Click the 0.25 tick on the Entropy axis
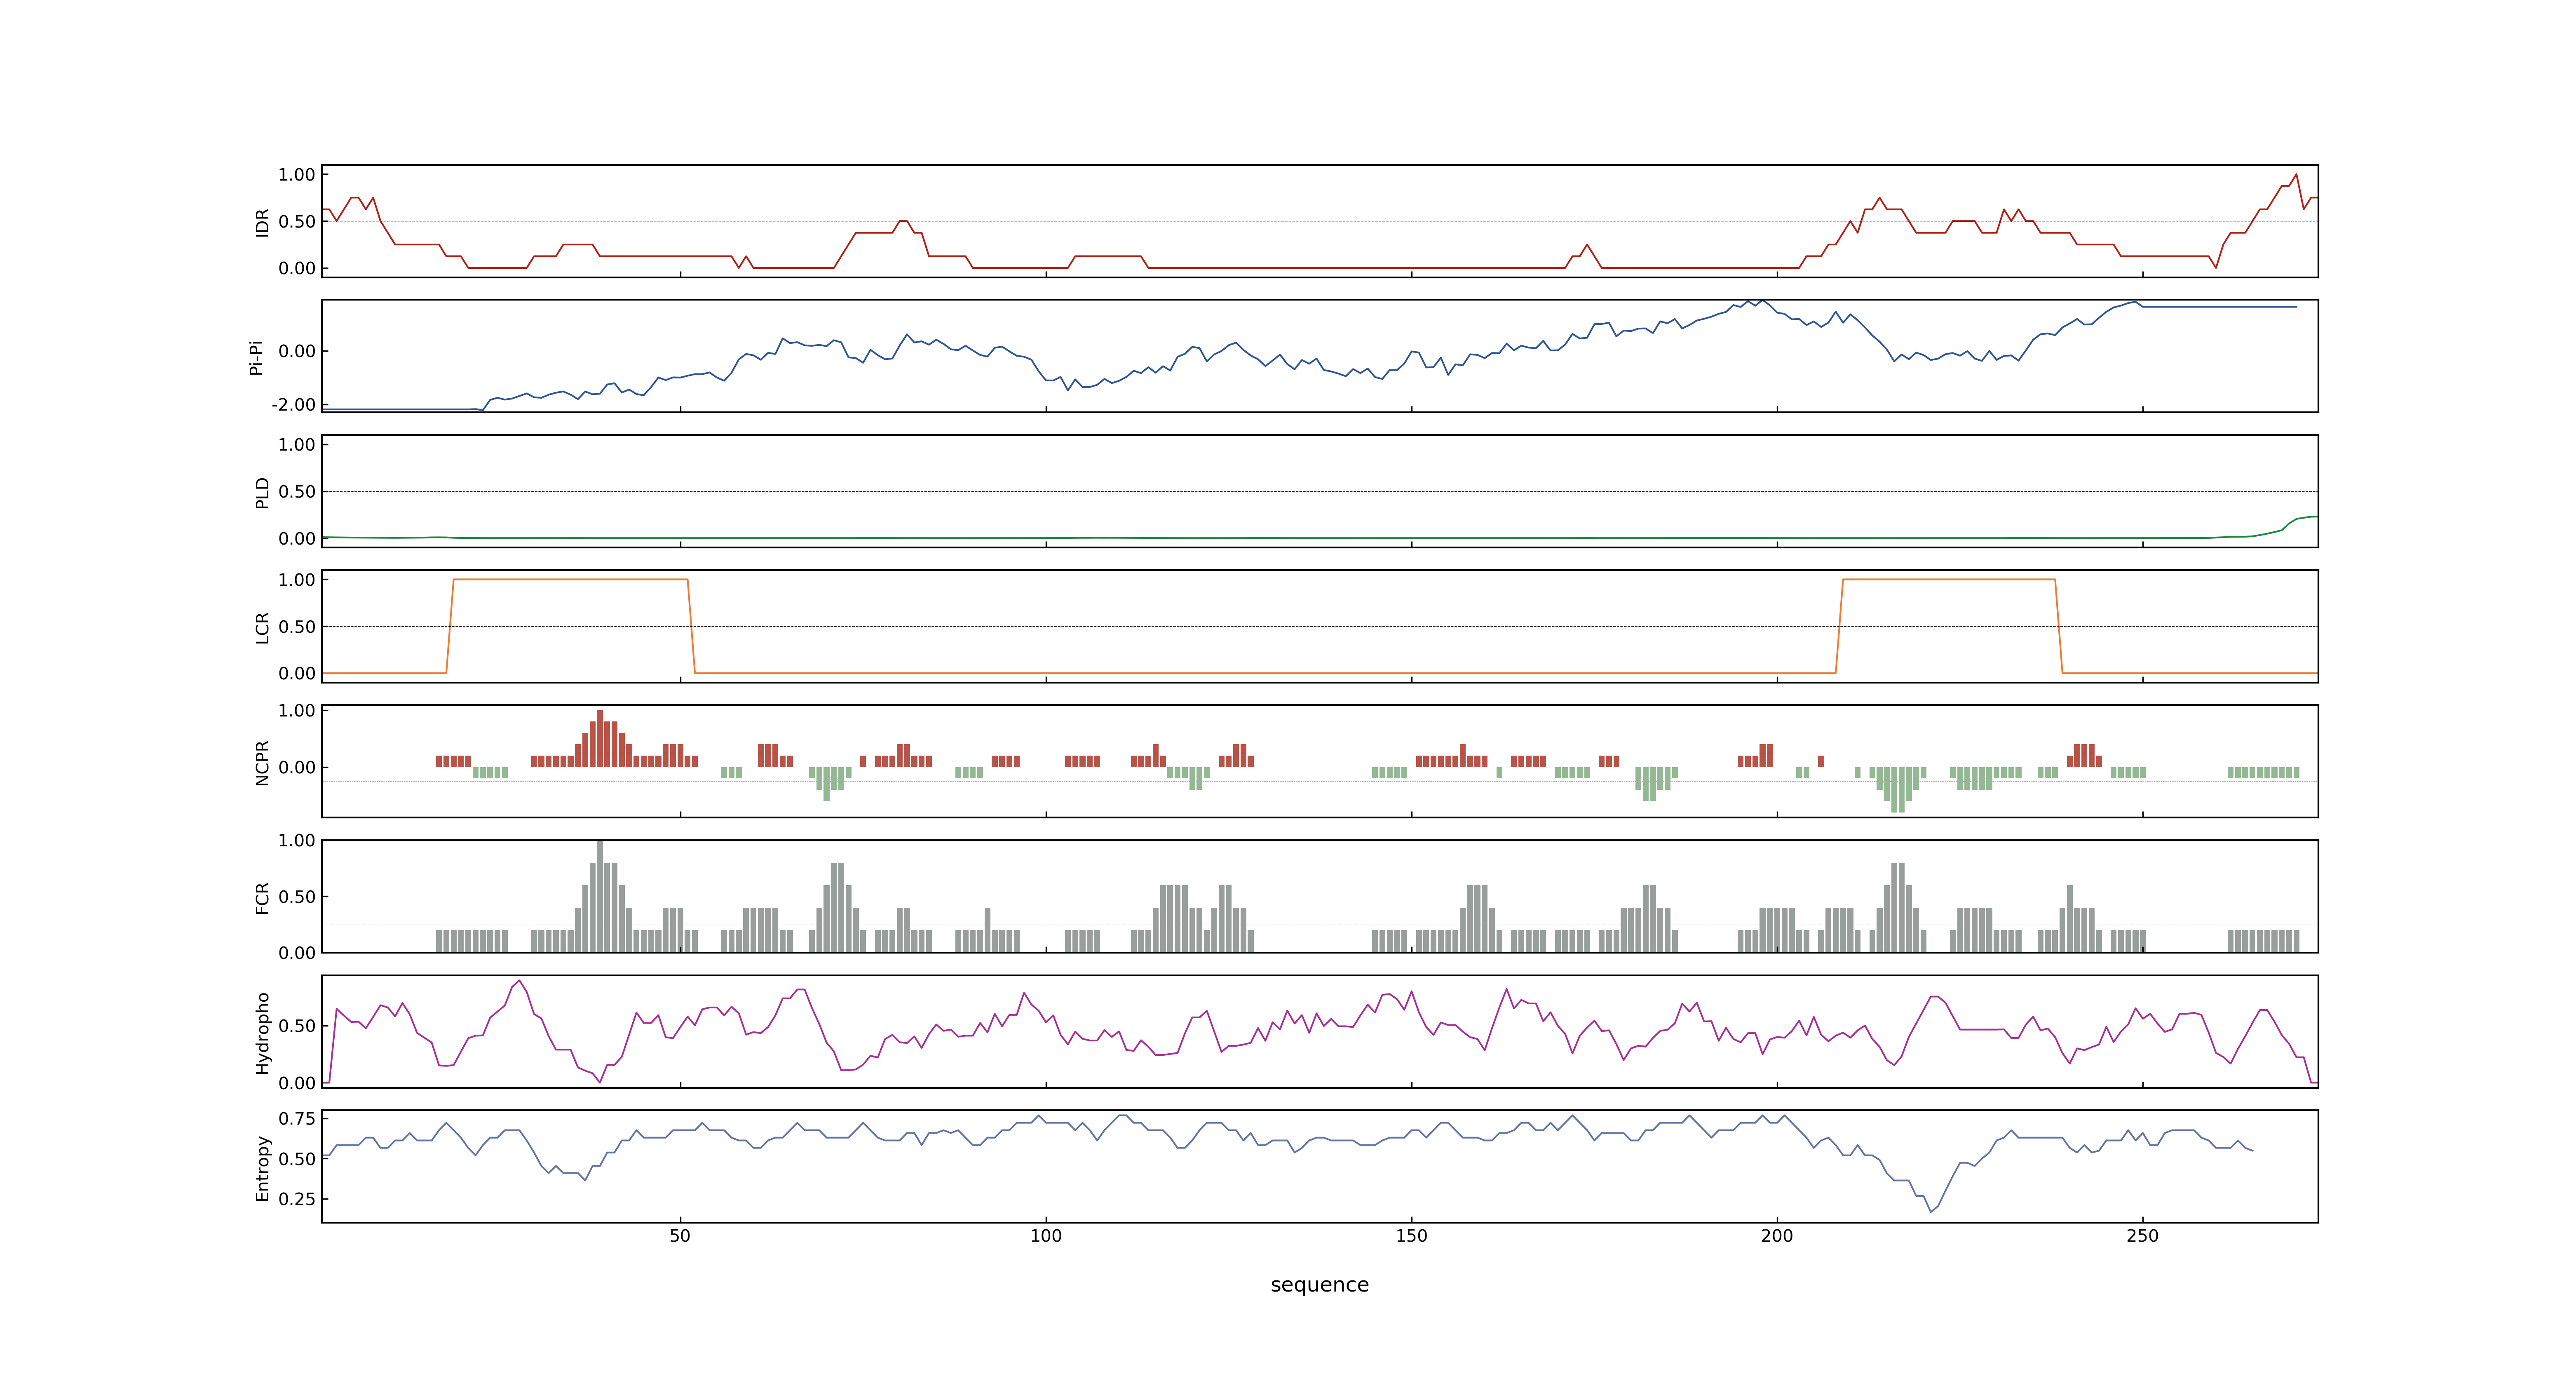This screenshot has height=1374, width=2576. click(297, 1199)
